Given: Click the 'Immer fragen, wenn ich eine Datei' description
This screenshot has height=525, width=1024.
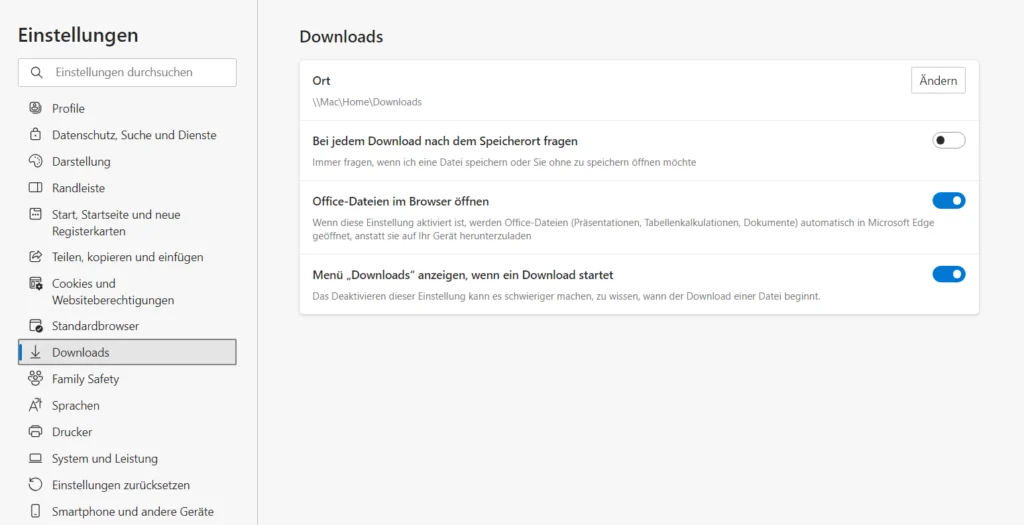Looking at the screenshot, I should point(504,162).
